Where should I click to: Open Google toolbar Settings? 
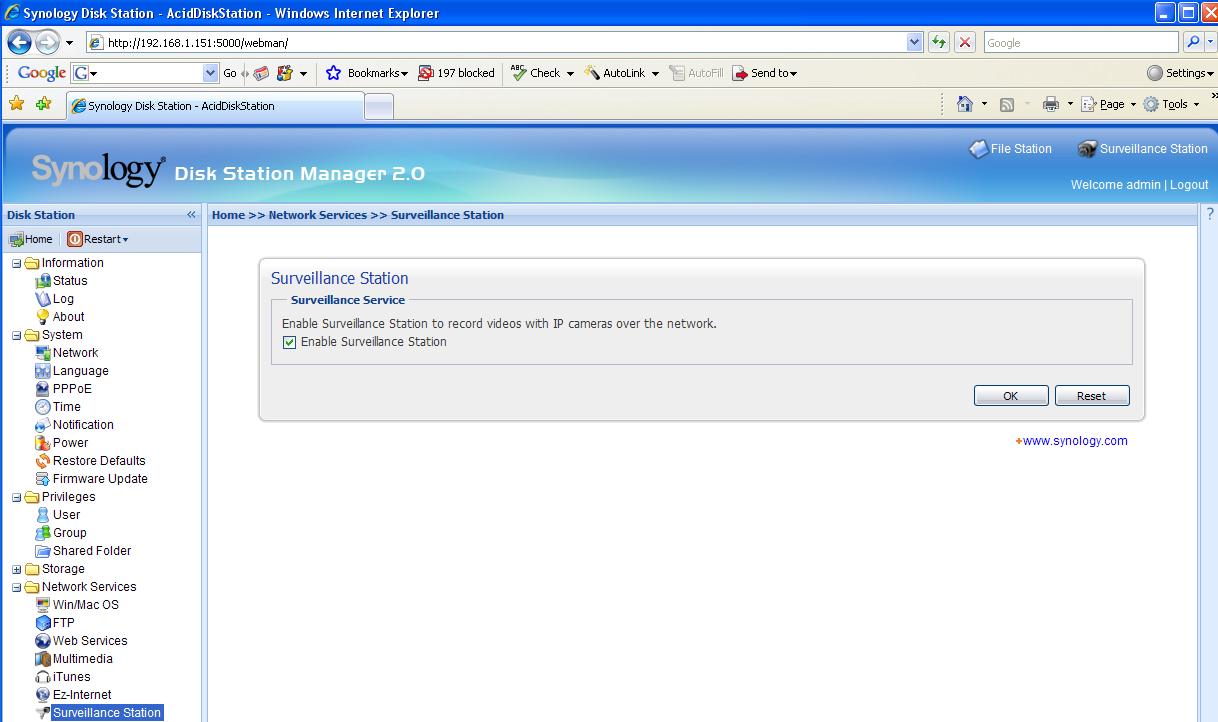1181,73
